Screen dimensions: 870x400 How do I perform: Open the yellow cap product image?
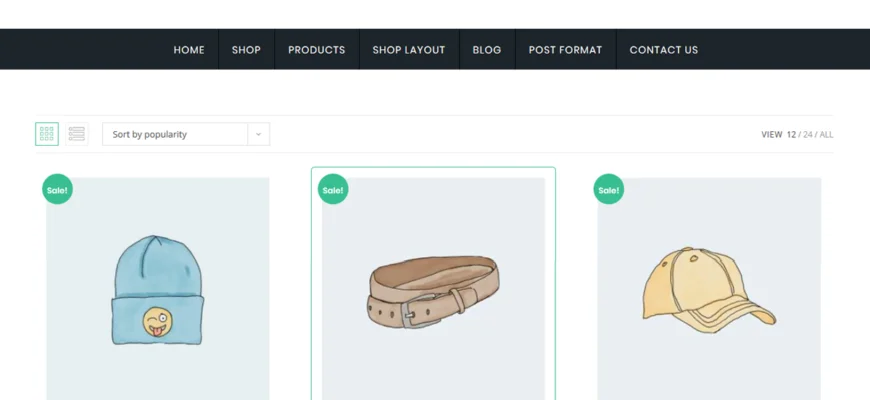click(709, 290)
